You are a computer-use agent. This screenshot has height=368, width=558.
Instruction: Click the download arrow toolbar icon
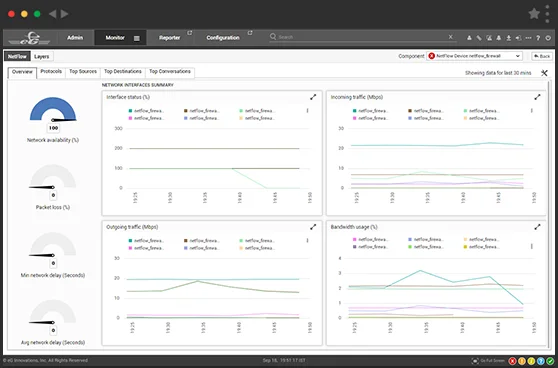(509, 38)
